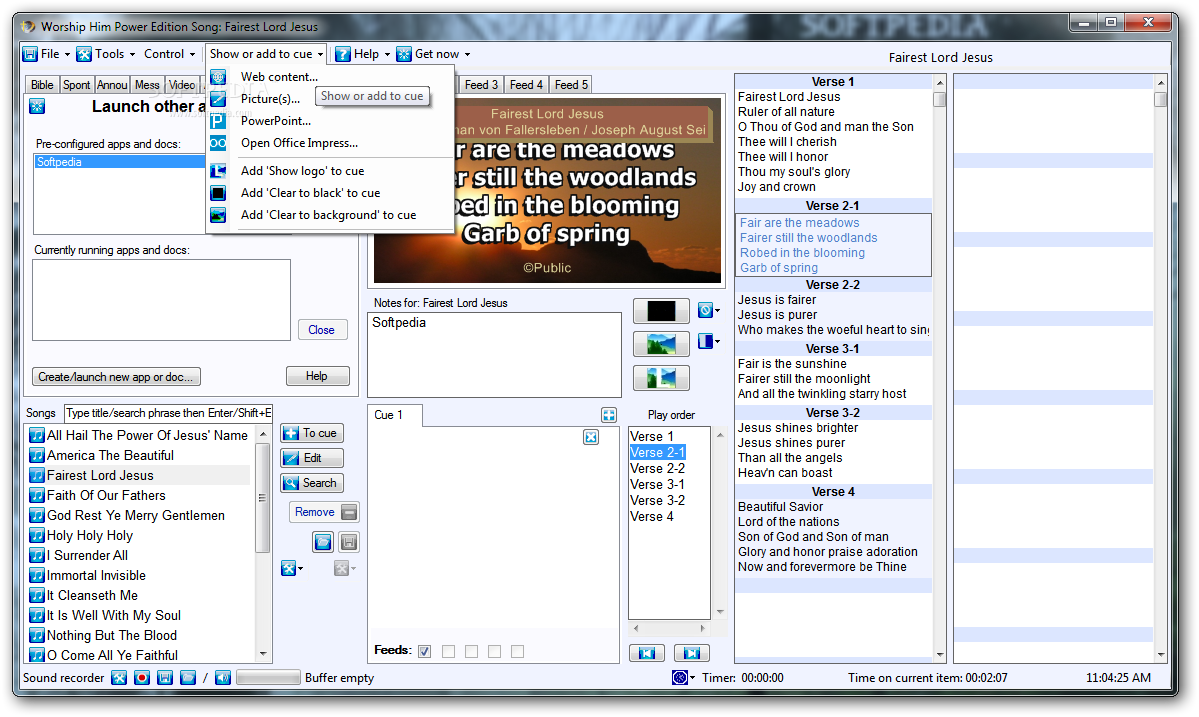This screenshot has width=1199, height=717.
Task: Open the Help menu dropdown
Action: point(363,54)
